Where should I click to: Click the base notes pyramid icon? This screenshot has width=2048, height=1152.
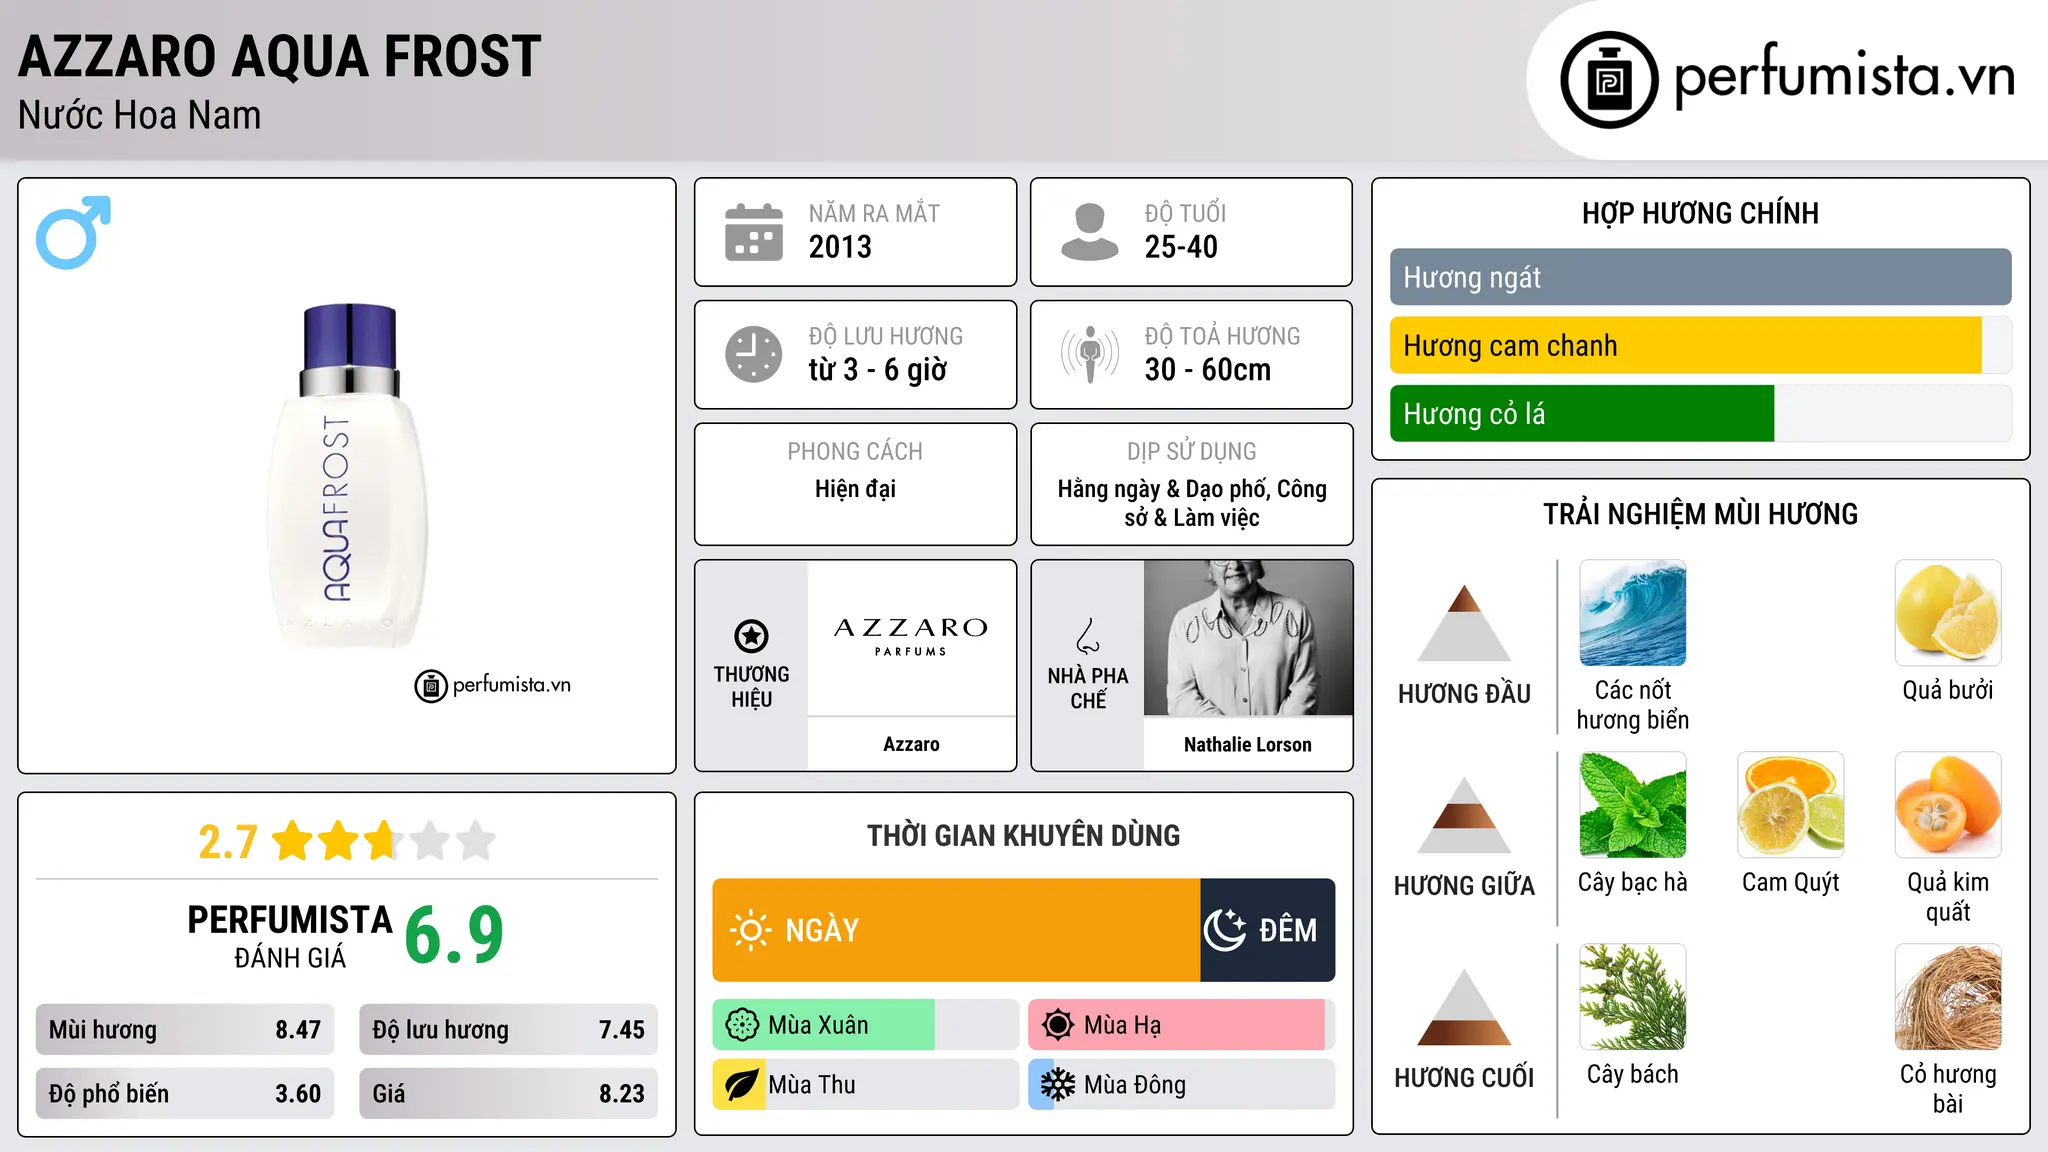(1464, 1007)
